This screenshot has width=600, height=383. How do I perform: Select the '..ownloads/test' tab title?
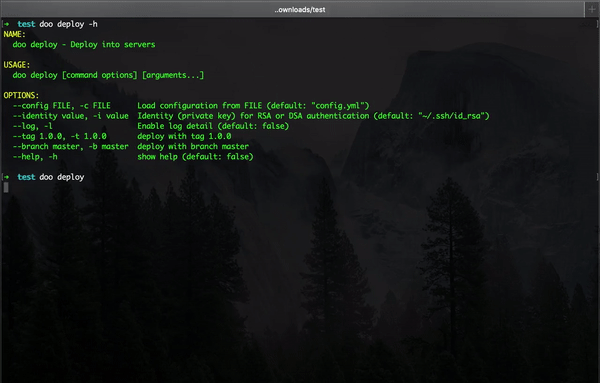[x=300, y=10]
